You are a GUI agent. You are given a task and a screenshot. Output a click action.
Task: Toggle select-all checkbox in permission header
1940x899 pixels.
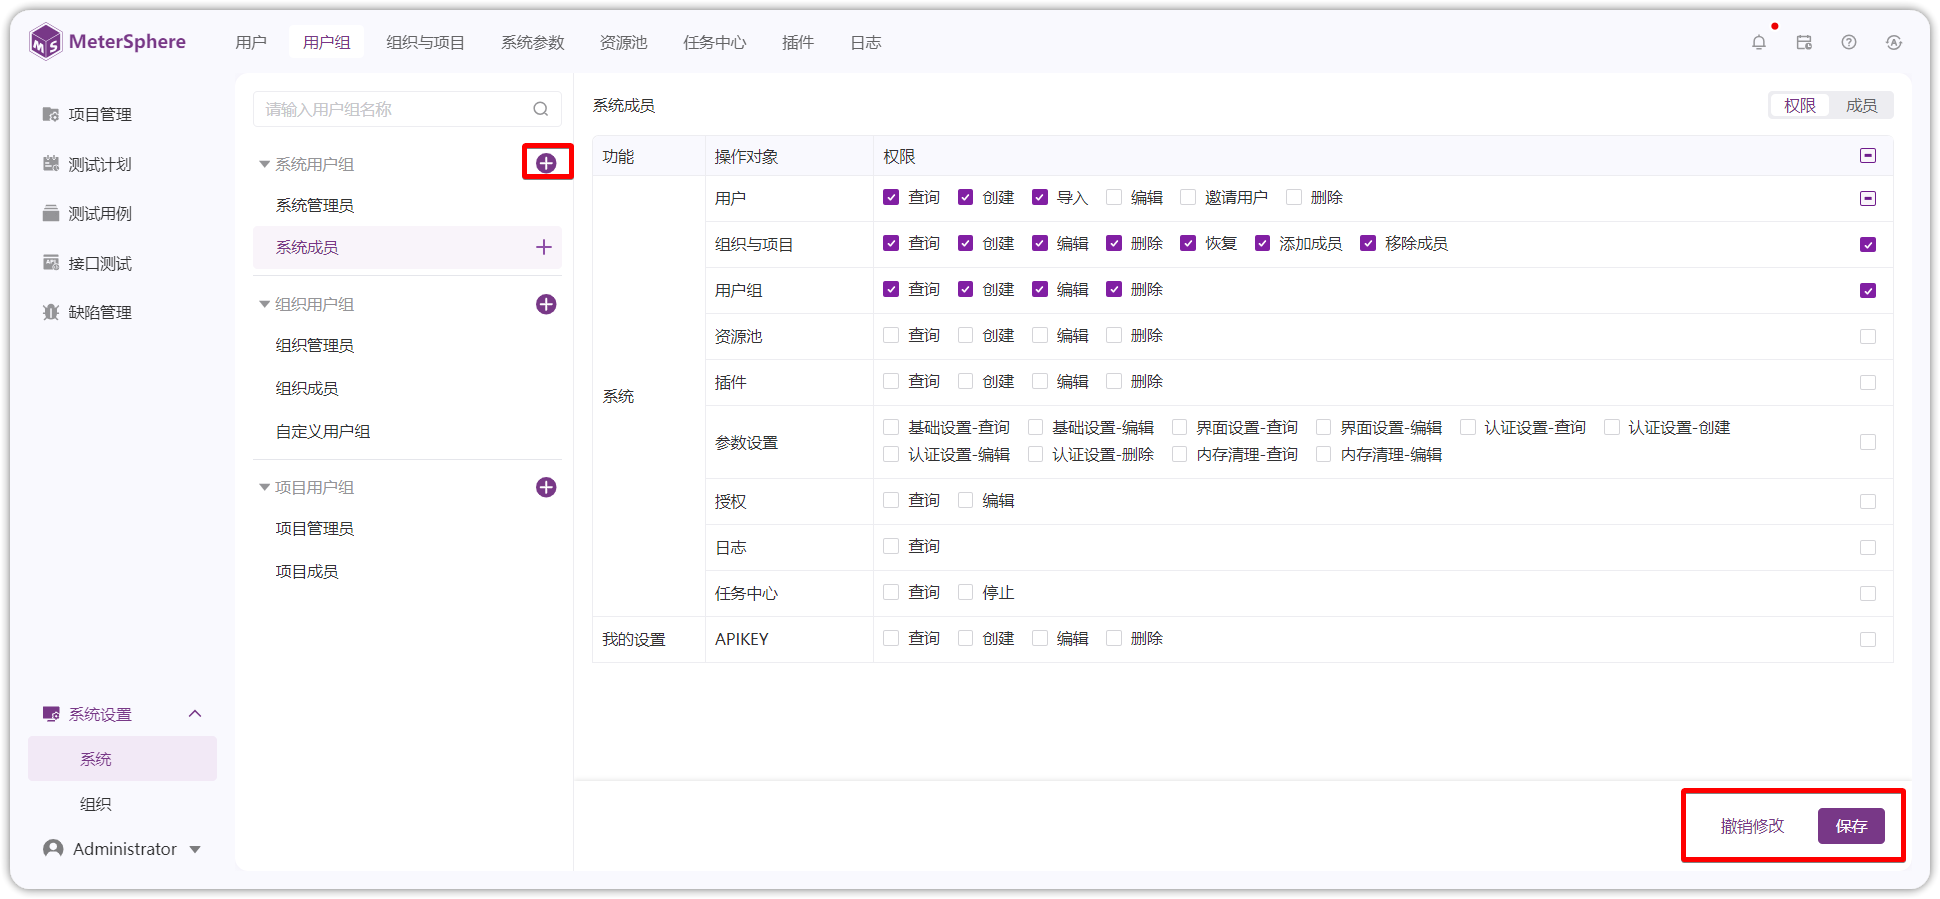1868,156
